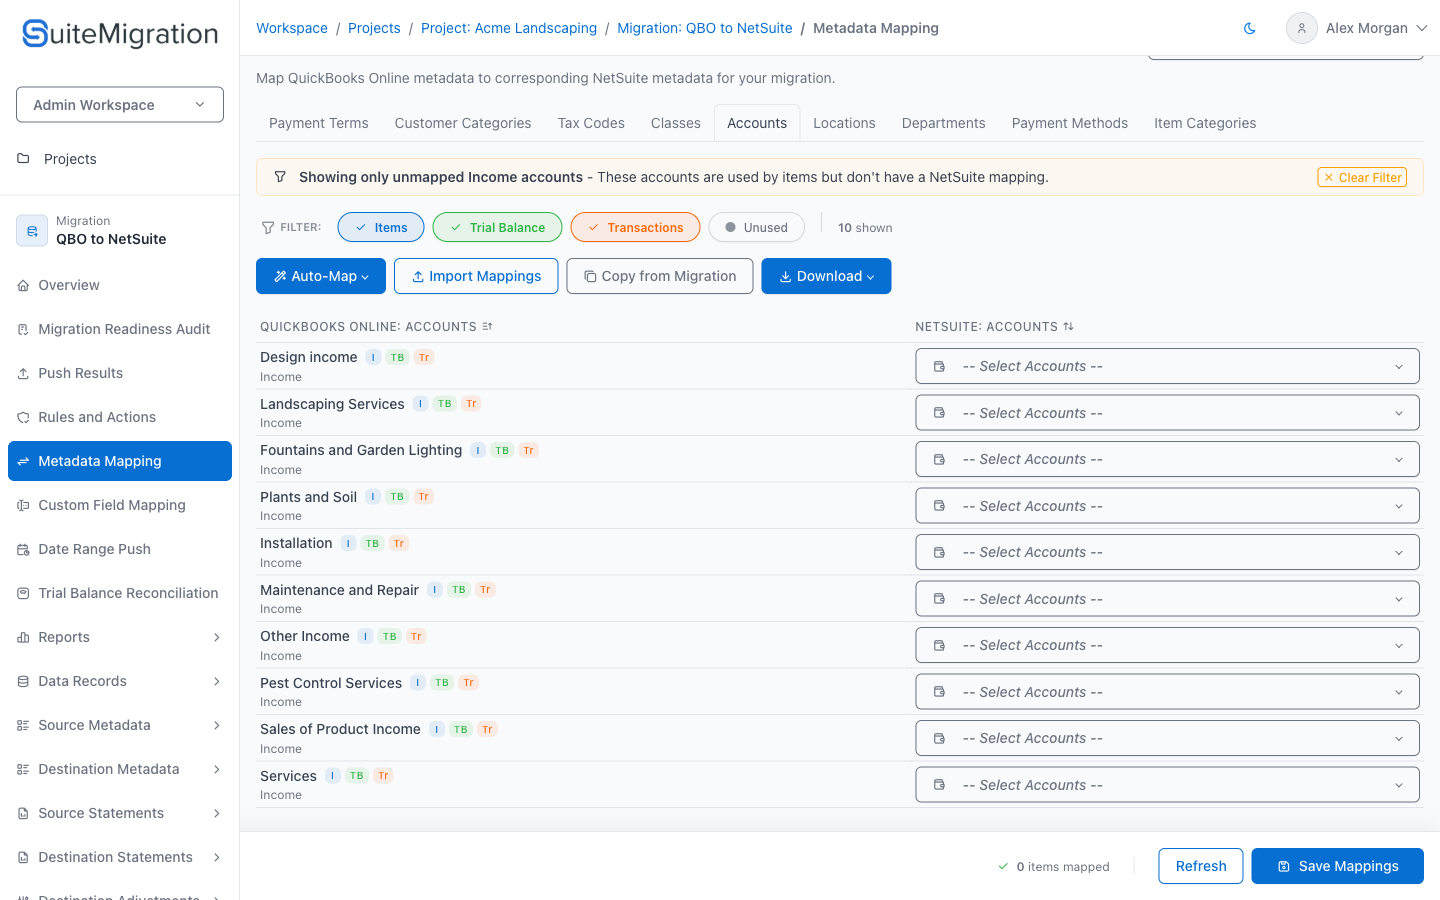Image resolution: width=1440 pixels, height=900 pixels.
Task: Open the Alex Morgan user menu
Action: point(1357,28)
